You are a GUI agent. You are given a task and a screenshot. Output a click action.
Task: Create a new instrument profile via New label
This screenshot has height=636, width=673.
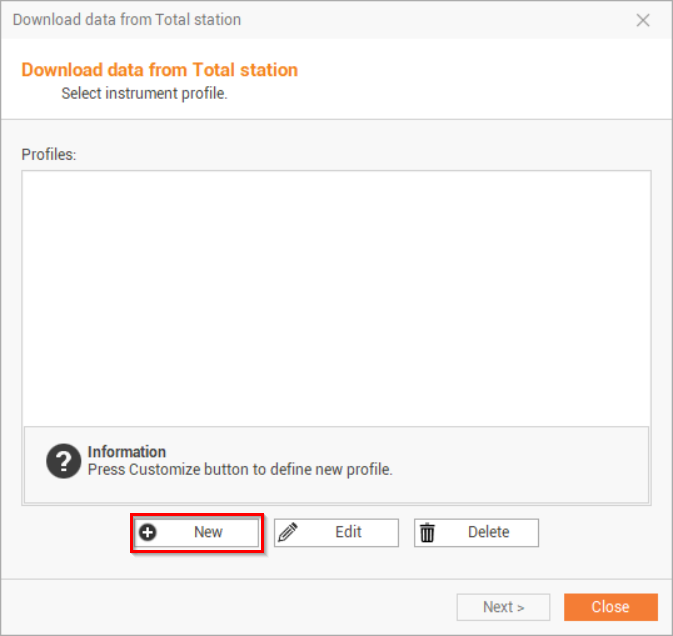click(x=208, y=532)
